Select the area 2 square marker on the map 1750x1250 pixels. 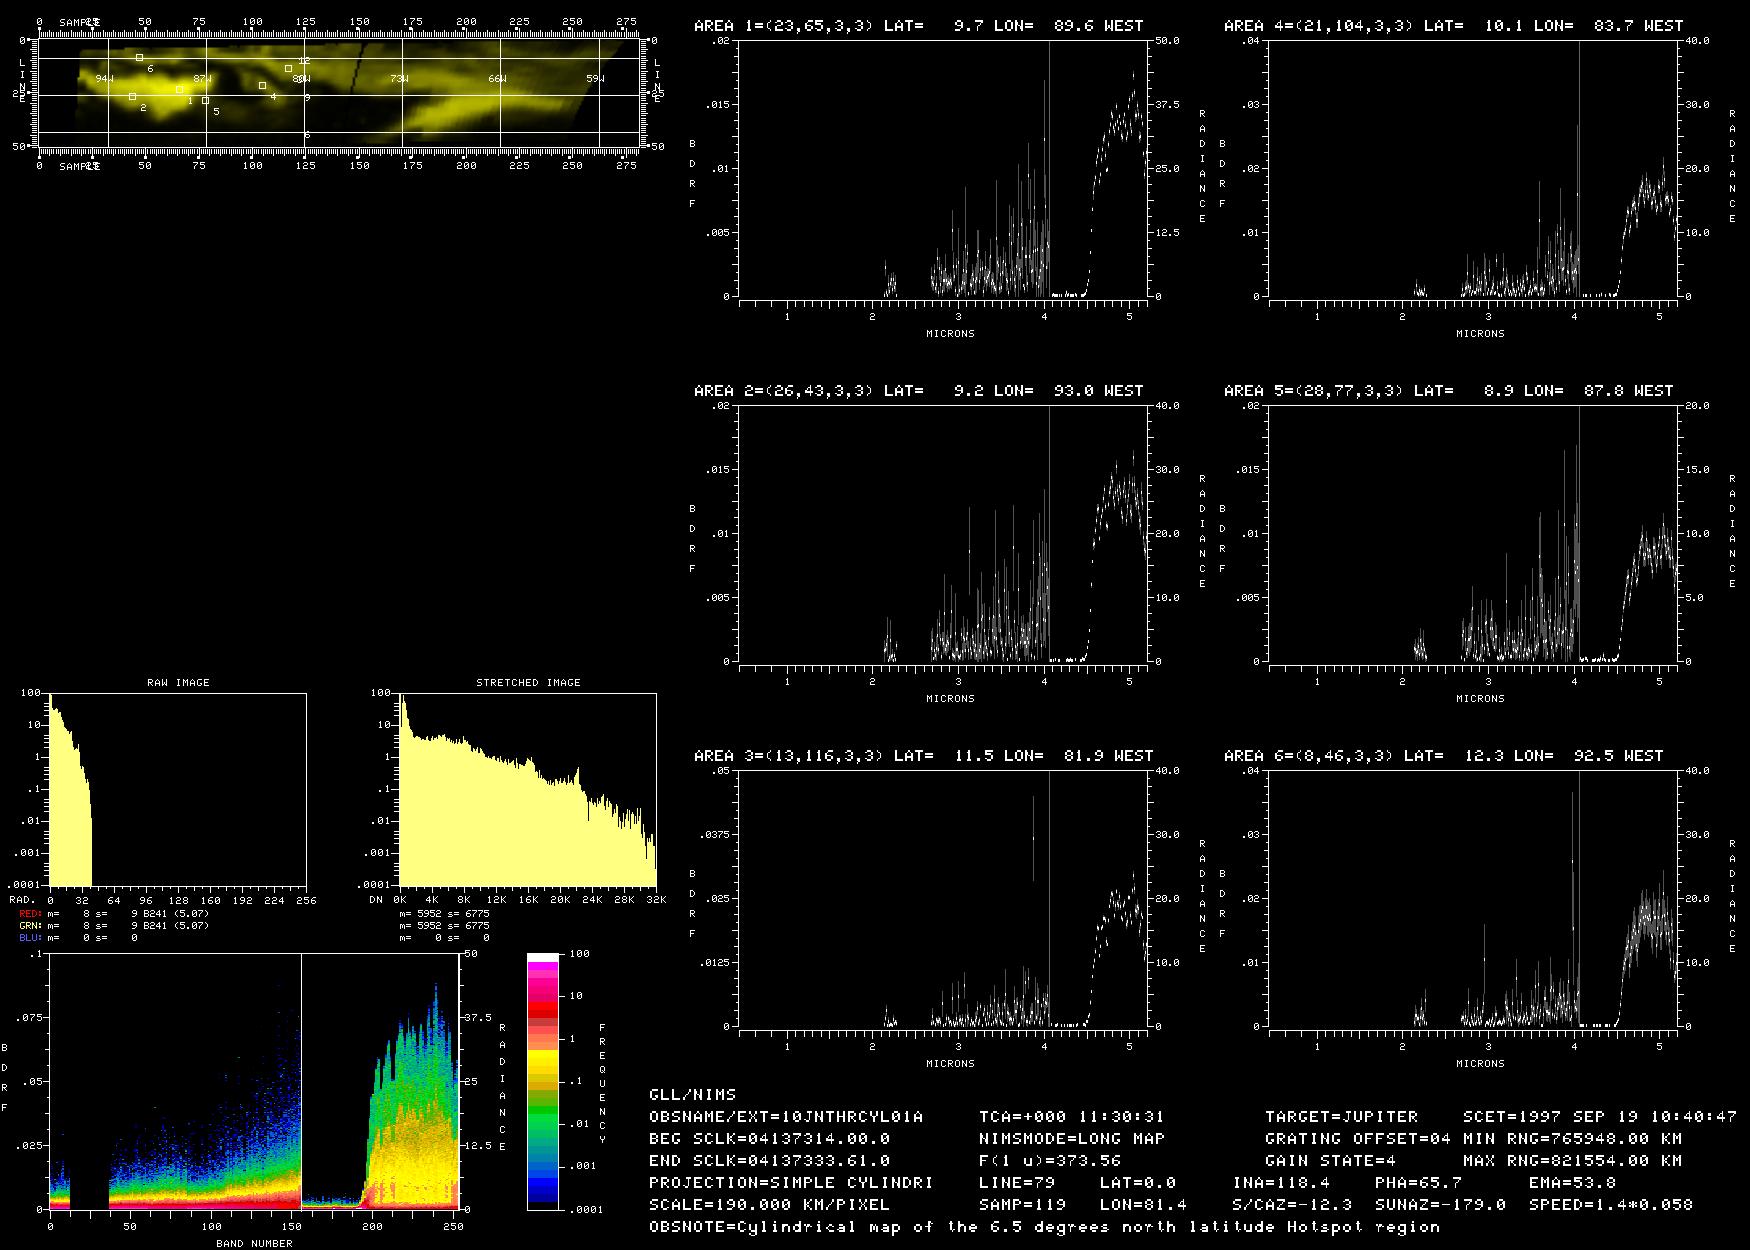[x=132, y=97]
